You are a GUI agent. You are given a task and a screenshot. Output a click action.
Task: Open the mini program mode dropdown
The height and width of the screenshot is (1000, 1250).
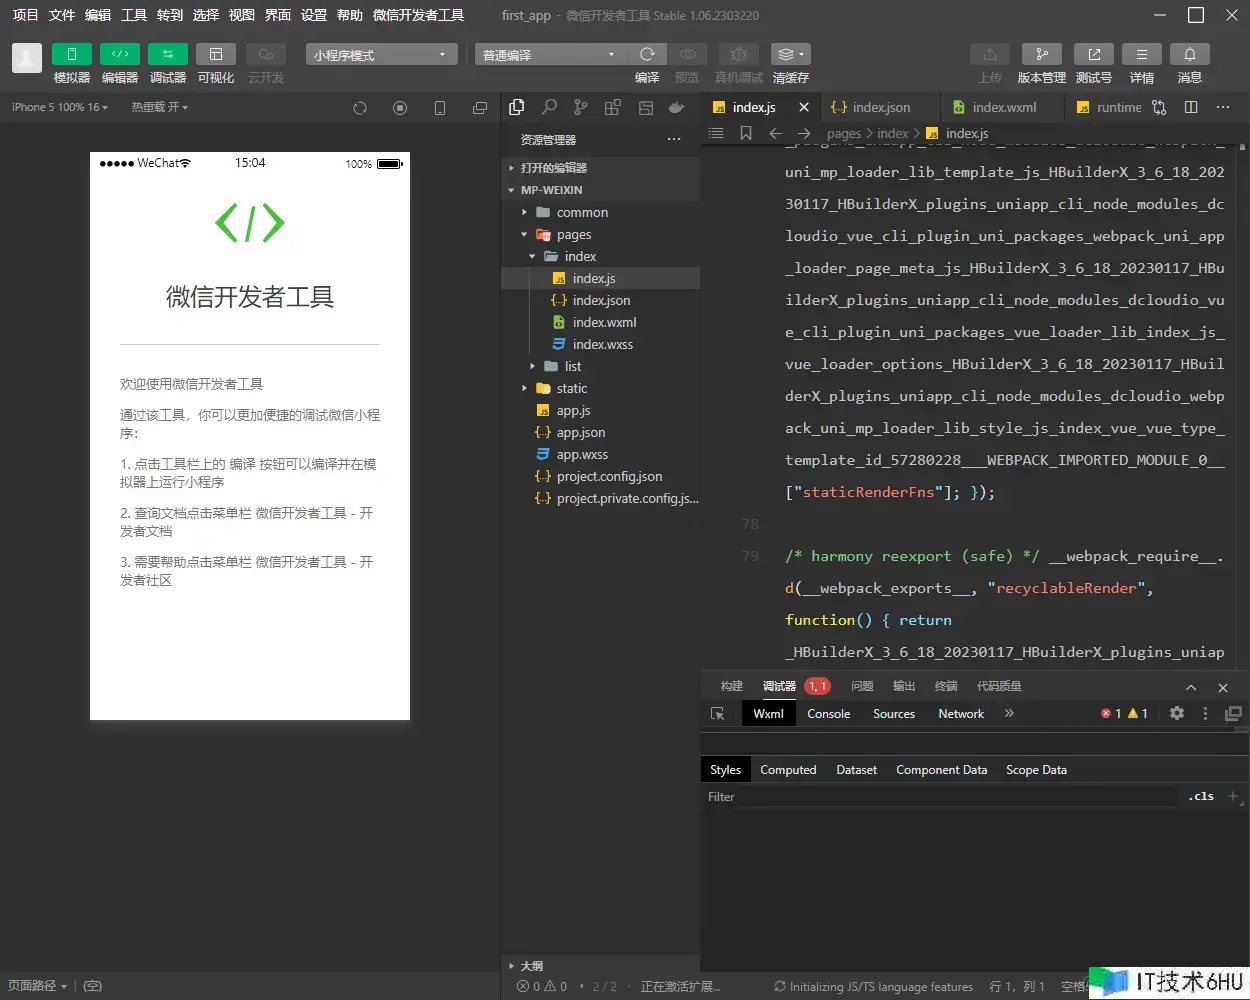(x=381, y=55)
